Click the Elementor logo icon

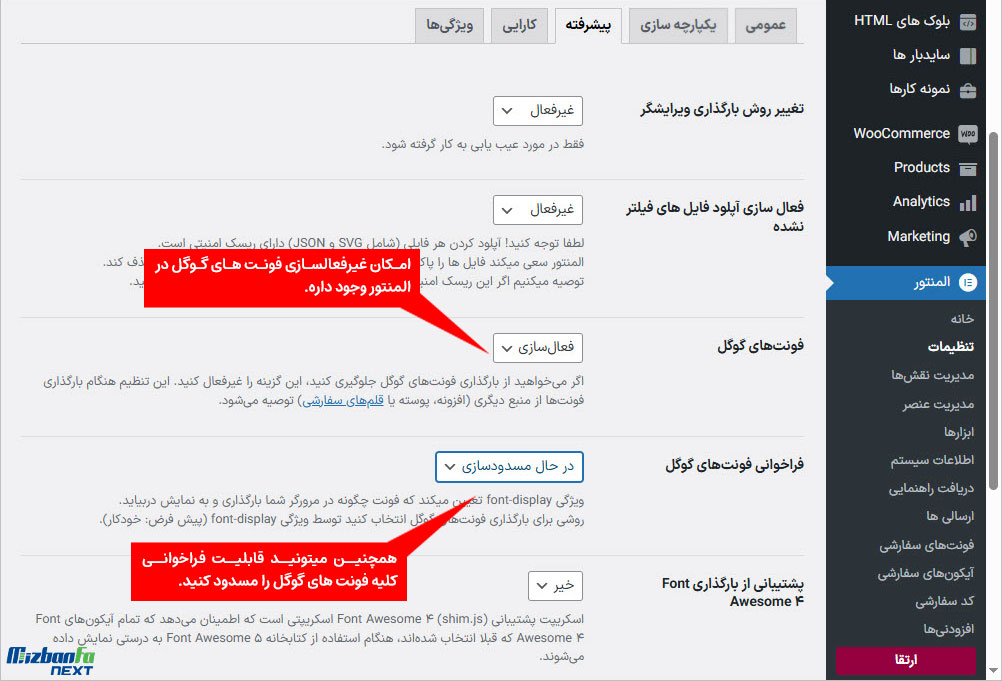pos(967,282)
